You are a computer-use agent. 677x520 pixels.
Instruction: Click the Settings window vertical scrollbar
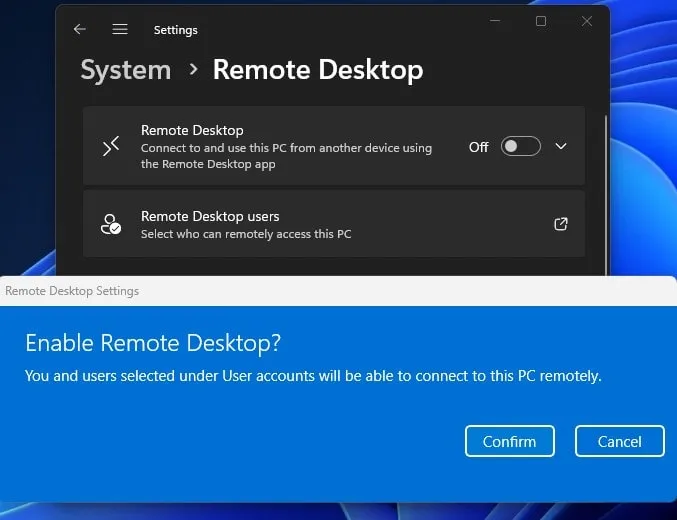606,194
